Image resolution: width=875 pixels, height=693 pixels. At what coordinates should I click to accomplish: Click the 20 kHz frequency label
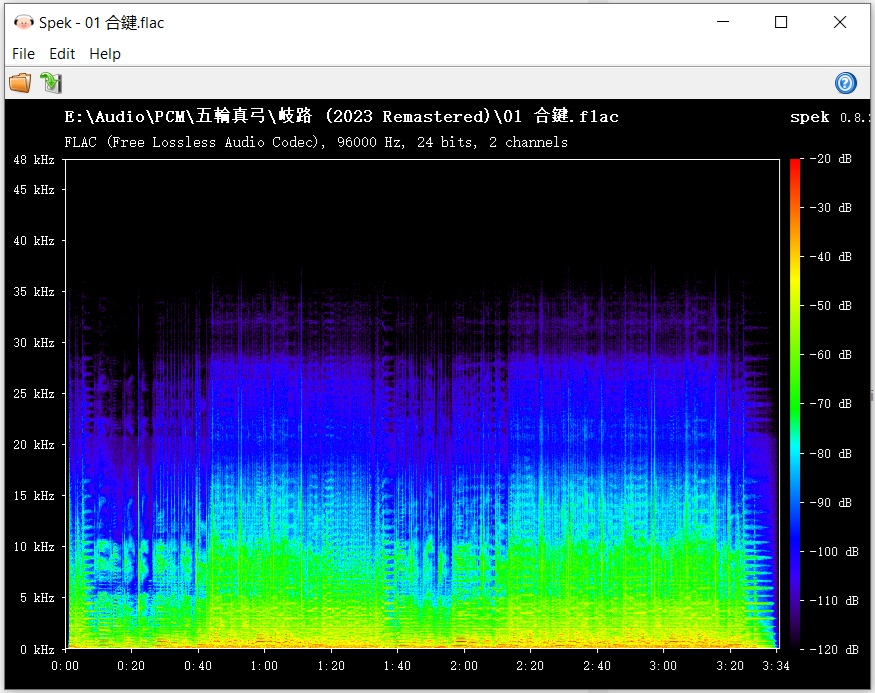pos(34,445)
